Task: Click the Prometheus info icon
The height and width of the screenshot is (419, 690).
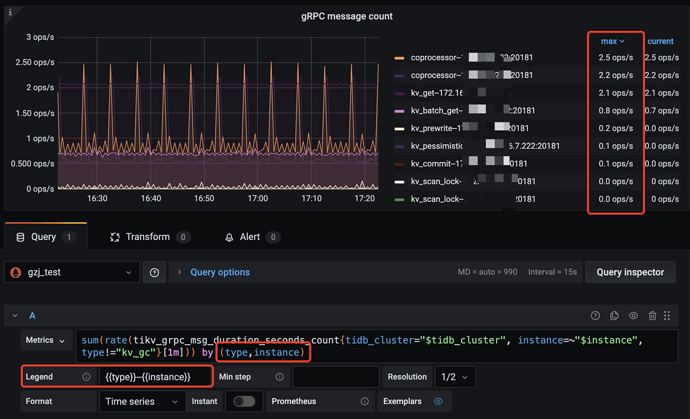Action: (364, 401)
